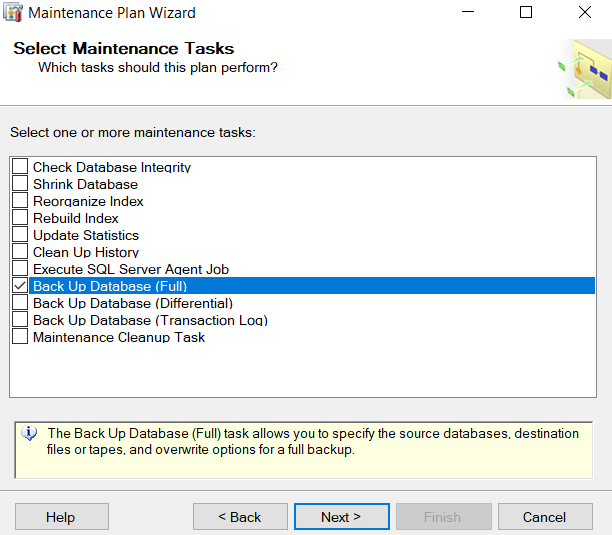Image resolution: width=612 pixels, height=535 pixels.
Task: Click the info icon in description box
Action: (30, 434)
